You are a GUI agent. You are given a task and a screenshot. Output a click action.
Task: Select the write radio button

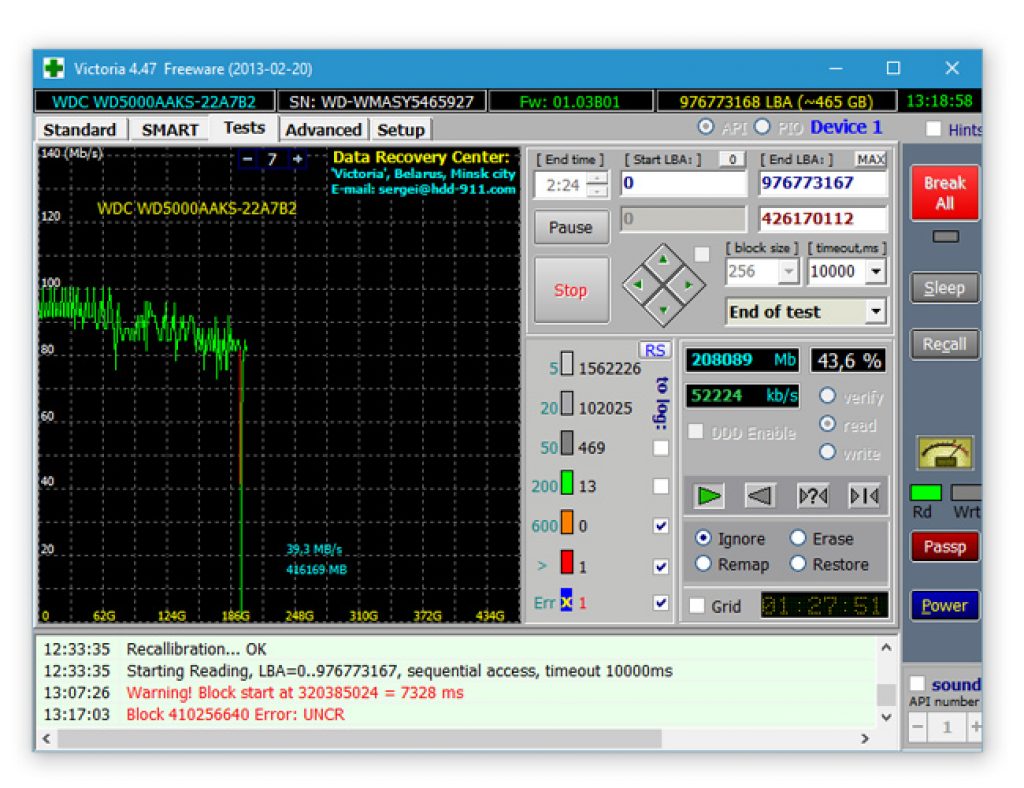point(827,452)
